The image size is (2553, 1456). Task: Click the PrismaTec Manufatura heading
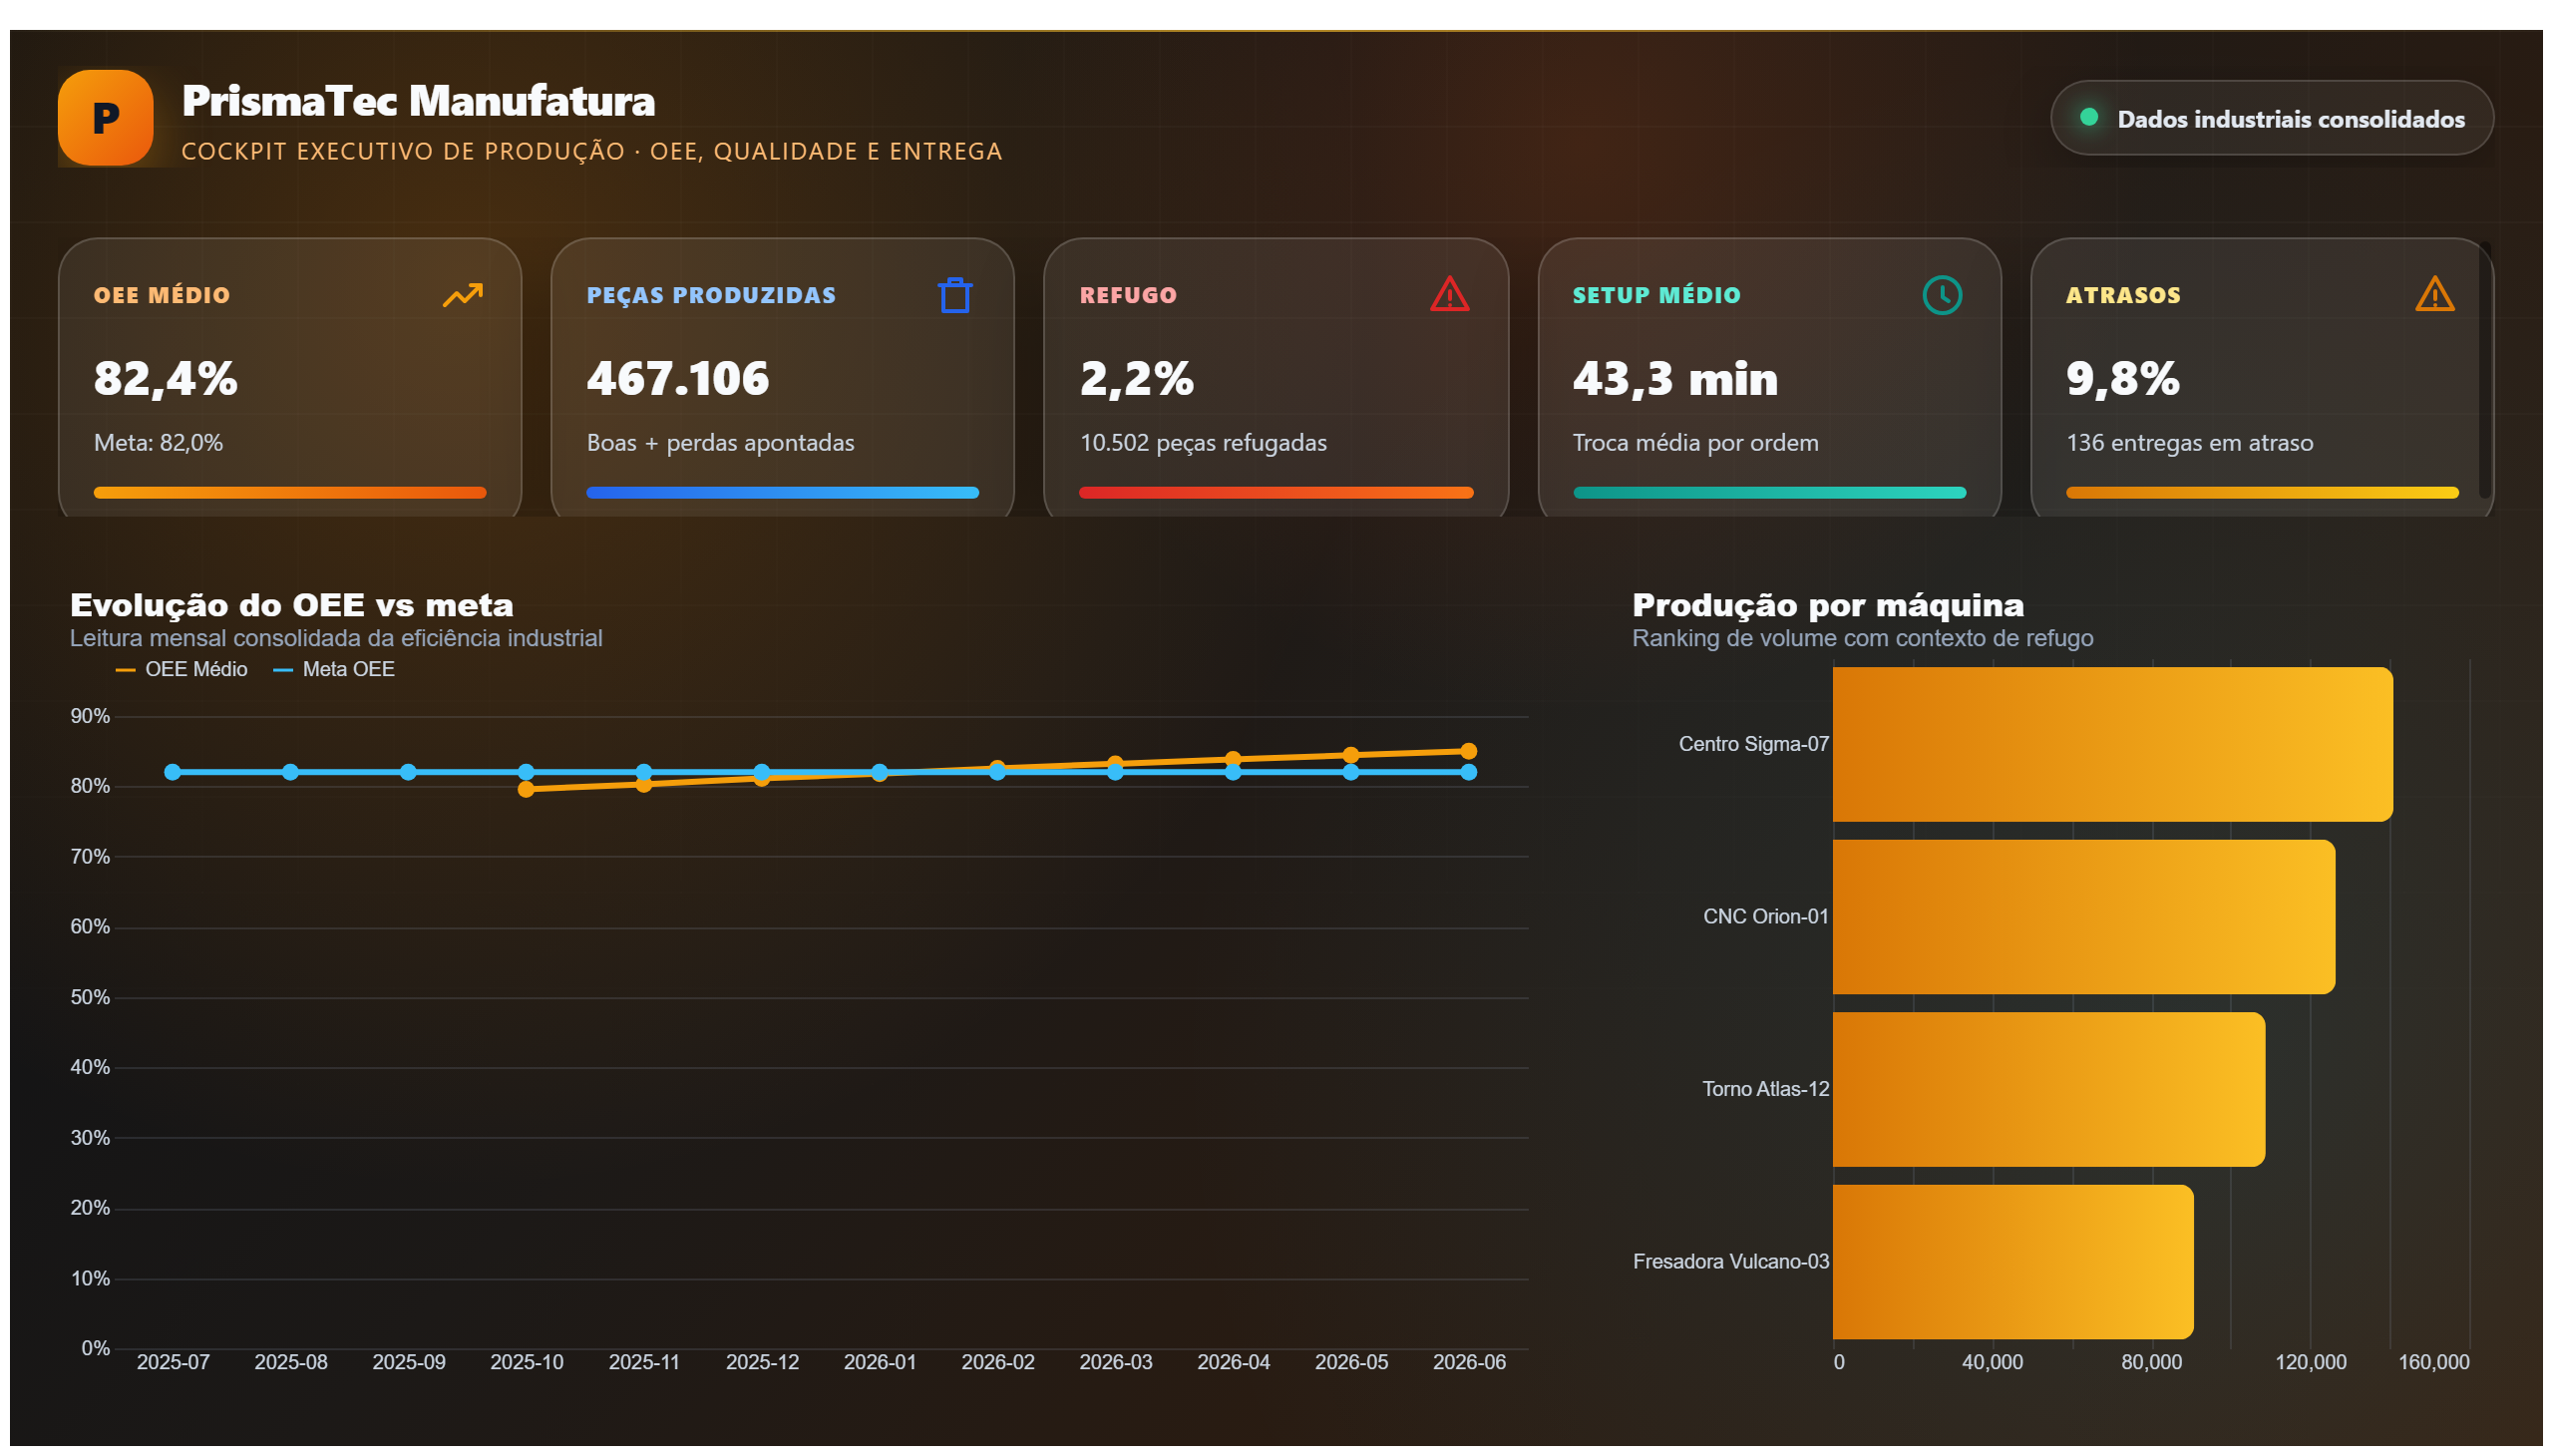pos(418,101)
